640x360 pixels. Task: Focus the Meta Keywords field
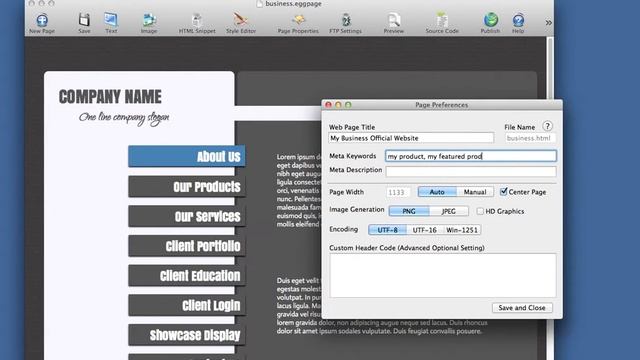coord(471,156)
